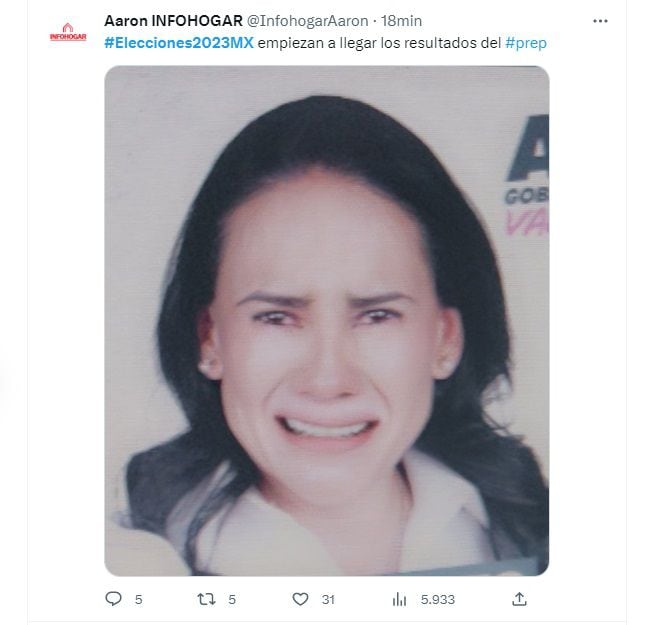Click the reply count of 5
647x625 pixels.
coord(139,599)
